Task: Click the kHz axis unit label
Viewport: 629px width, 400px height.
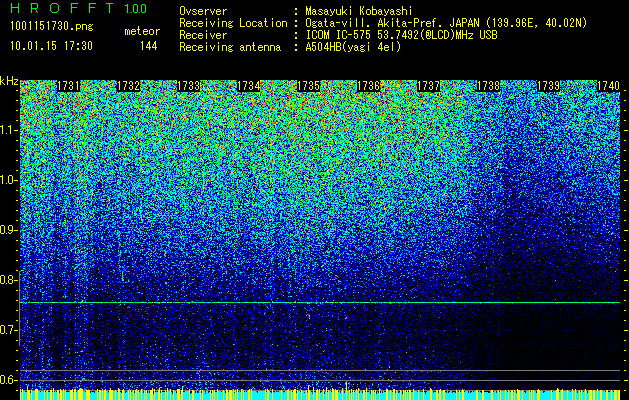Action: [x=9, y=81]
